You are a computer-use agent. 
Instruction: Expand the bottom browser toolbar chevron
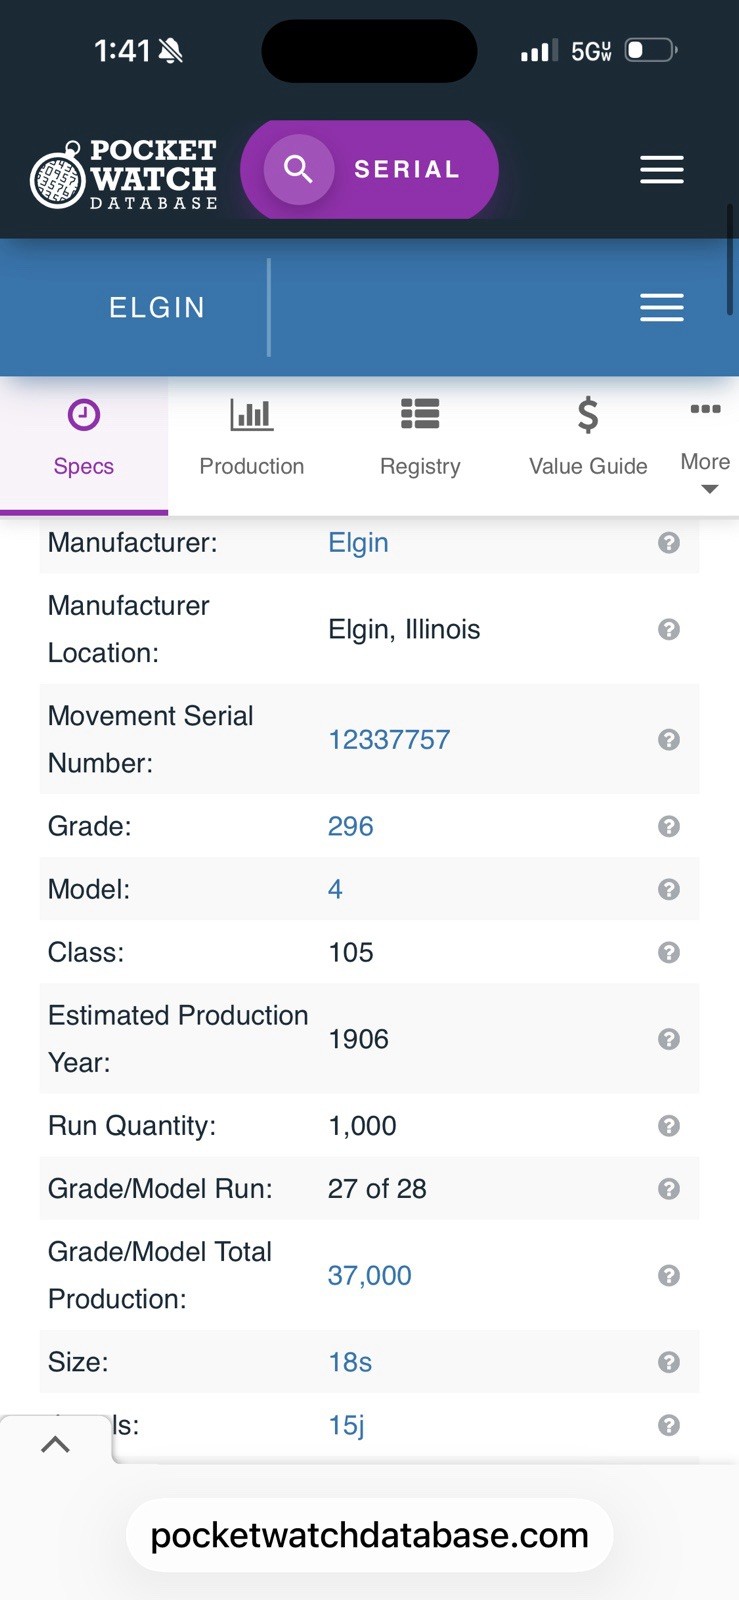[x=55, y=1444]
